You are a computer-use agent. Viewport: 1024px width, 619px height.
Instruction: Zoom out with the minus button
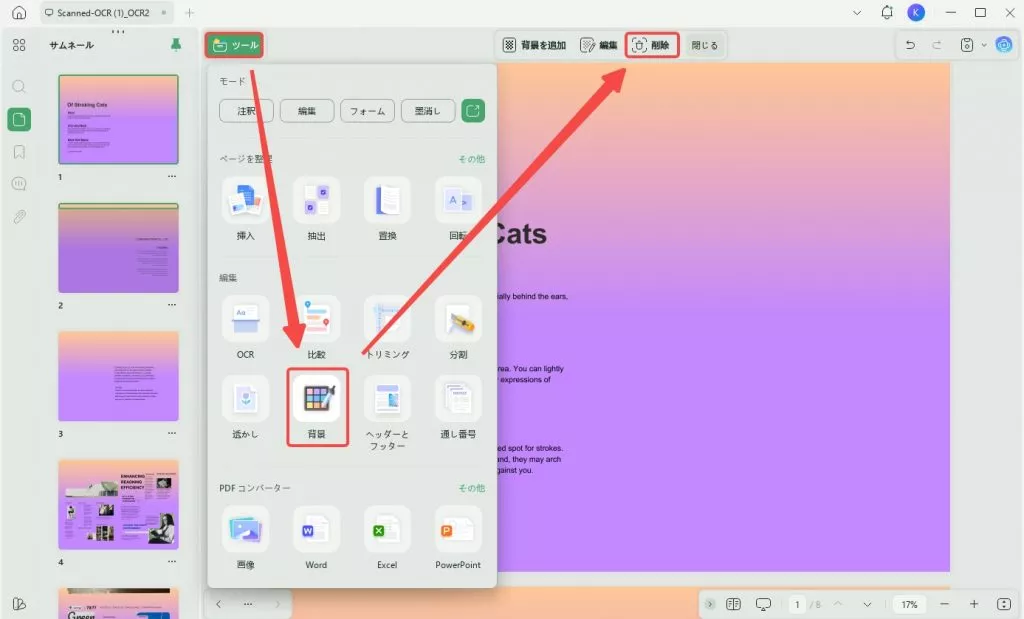click(944, 605)
